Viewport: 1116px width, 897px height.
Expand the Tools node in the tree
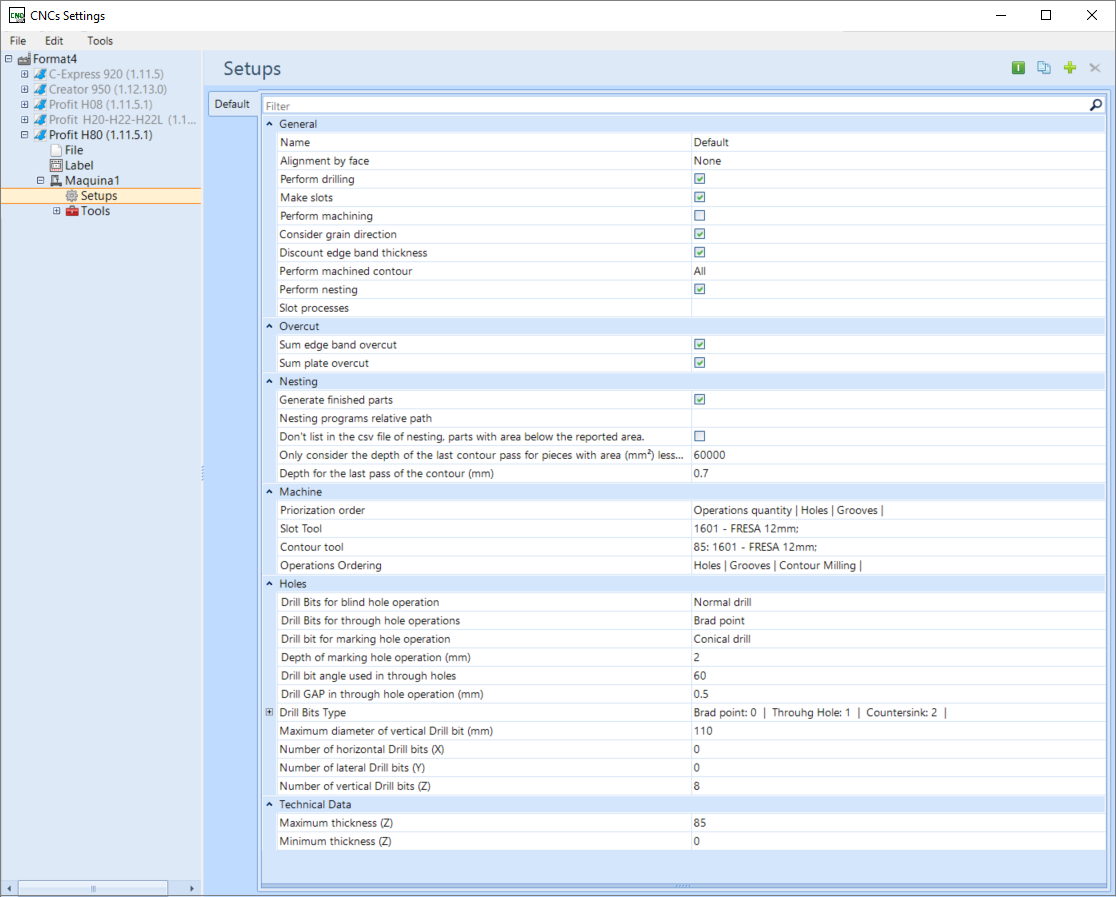(x=56, y=211)
